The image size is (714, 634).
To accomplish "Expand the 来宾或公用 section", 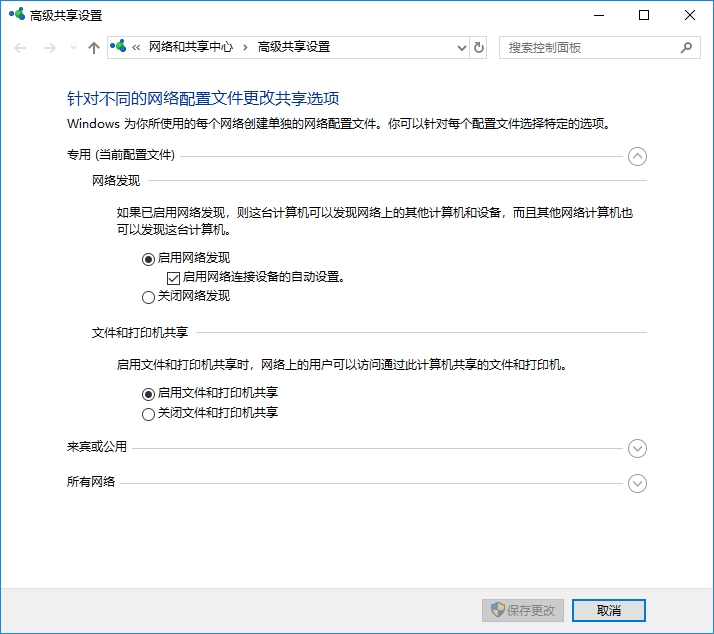I will [637, 449].
